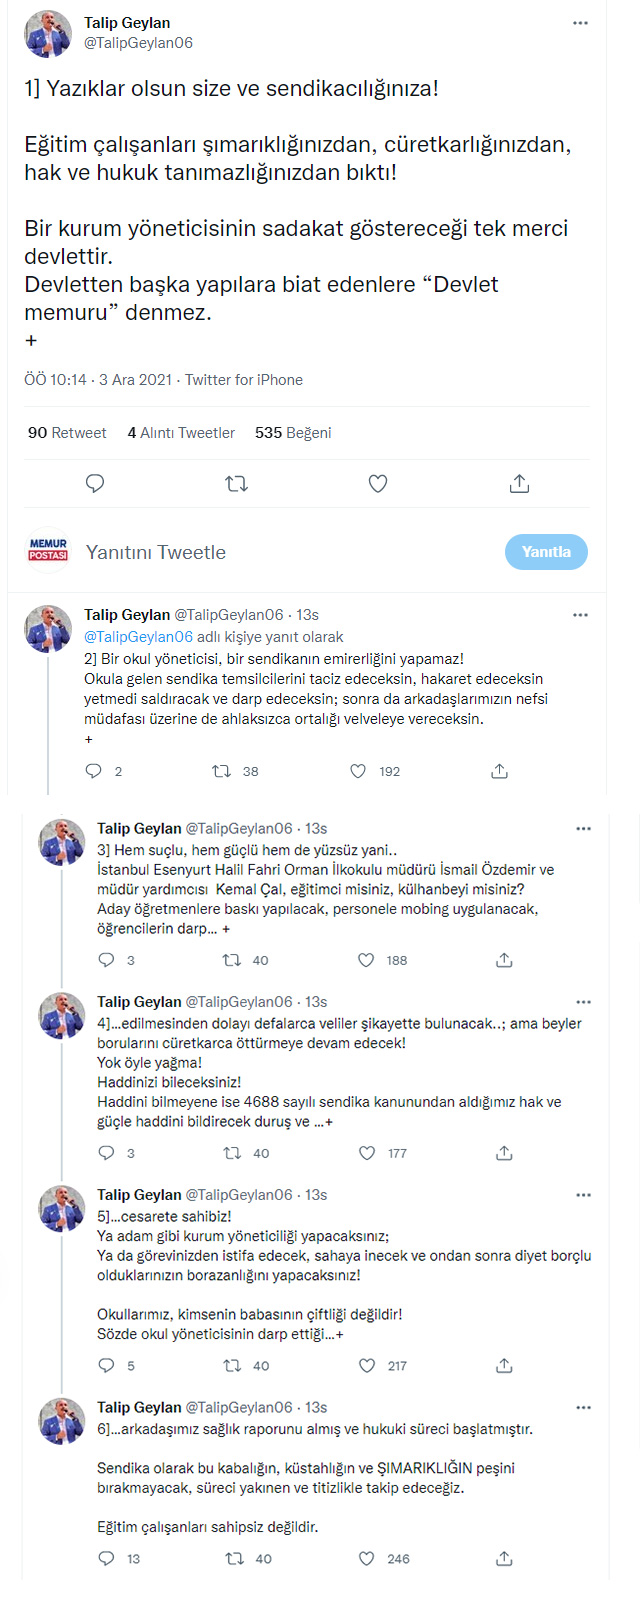This screenshot has height=1600, width=640.
Task: Open the 4 Alıntı Tweetler list
Action: tap(181, 433)
